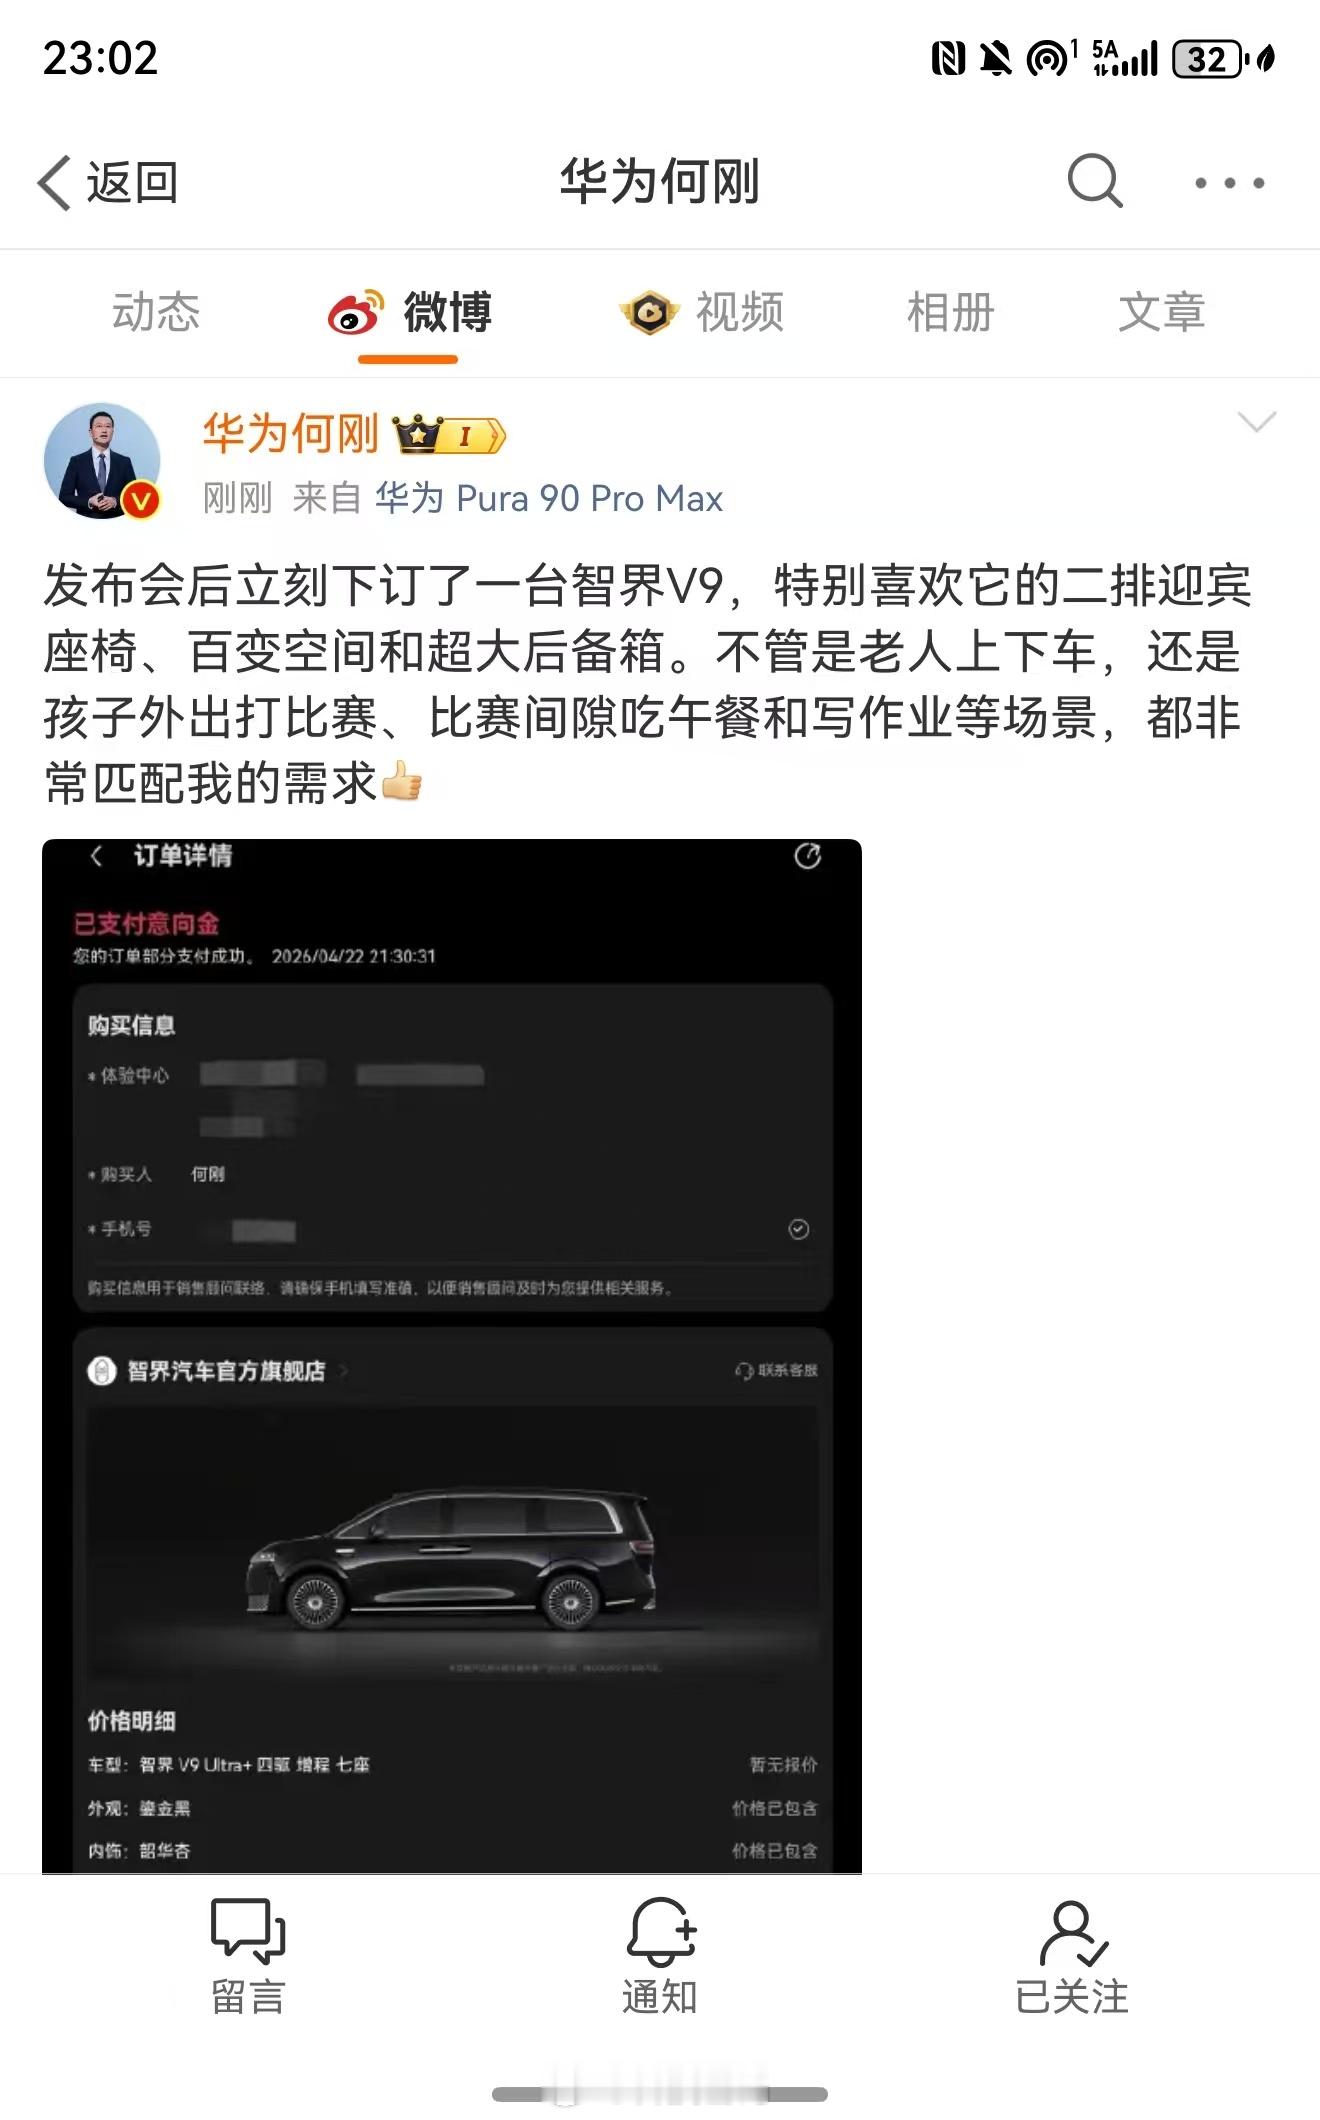1320x2120 pixels.
Task: Tap phone number verified check circle
Action: 799,1229
